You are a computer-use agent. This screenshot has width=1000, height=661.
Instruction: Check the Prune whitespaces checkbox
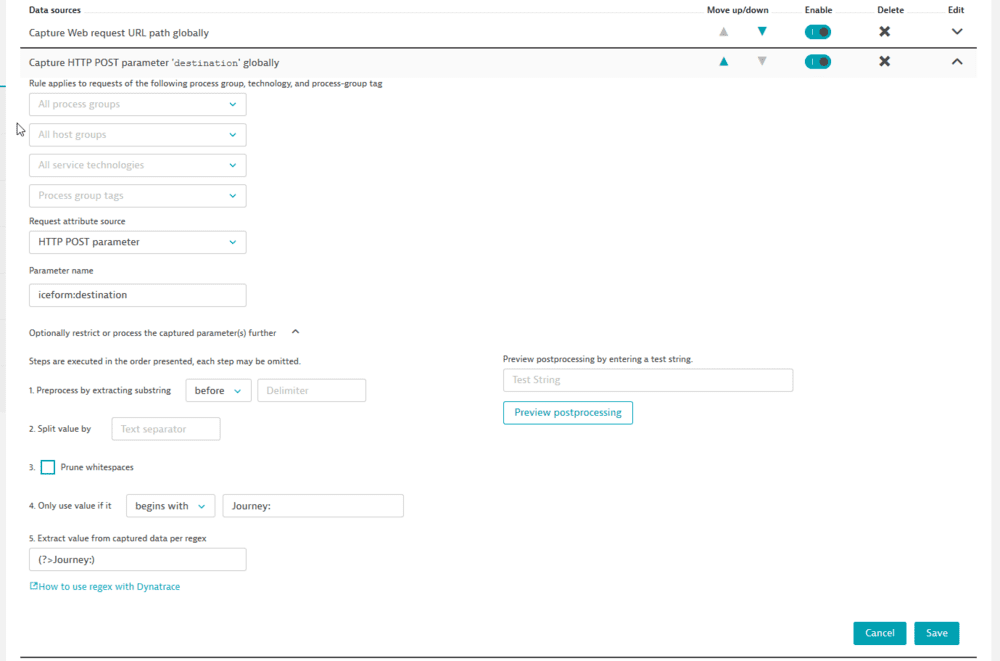pos(47,467)
